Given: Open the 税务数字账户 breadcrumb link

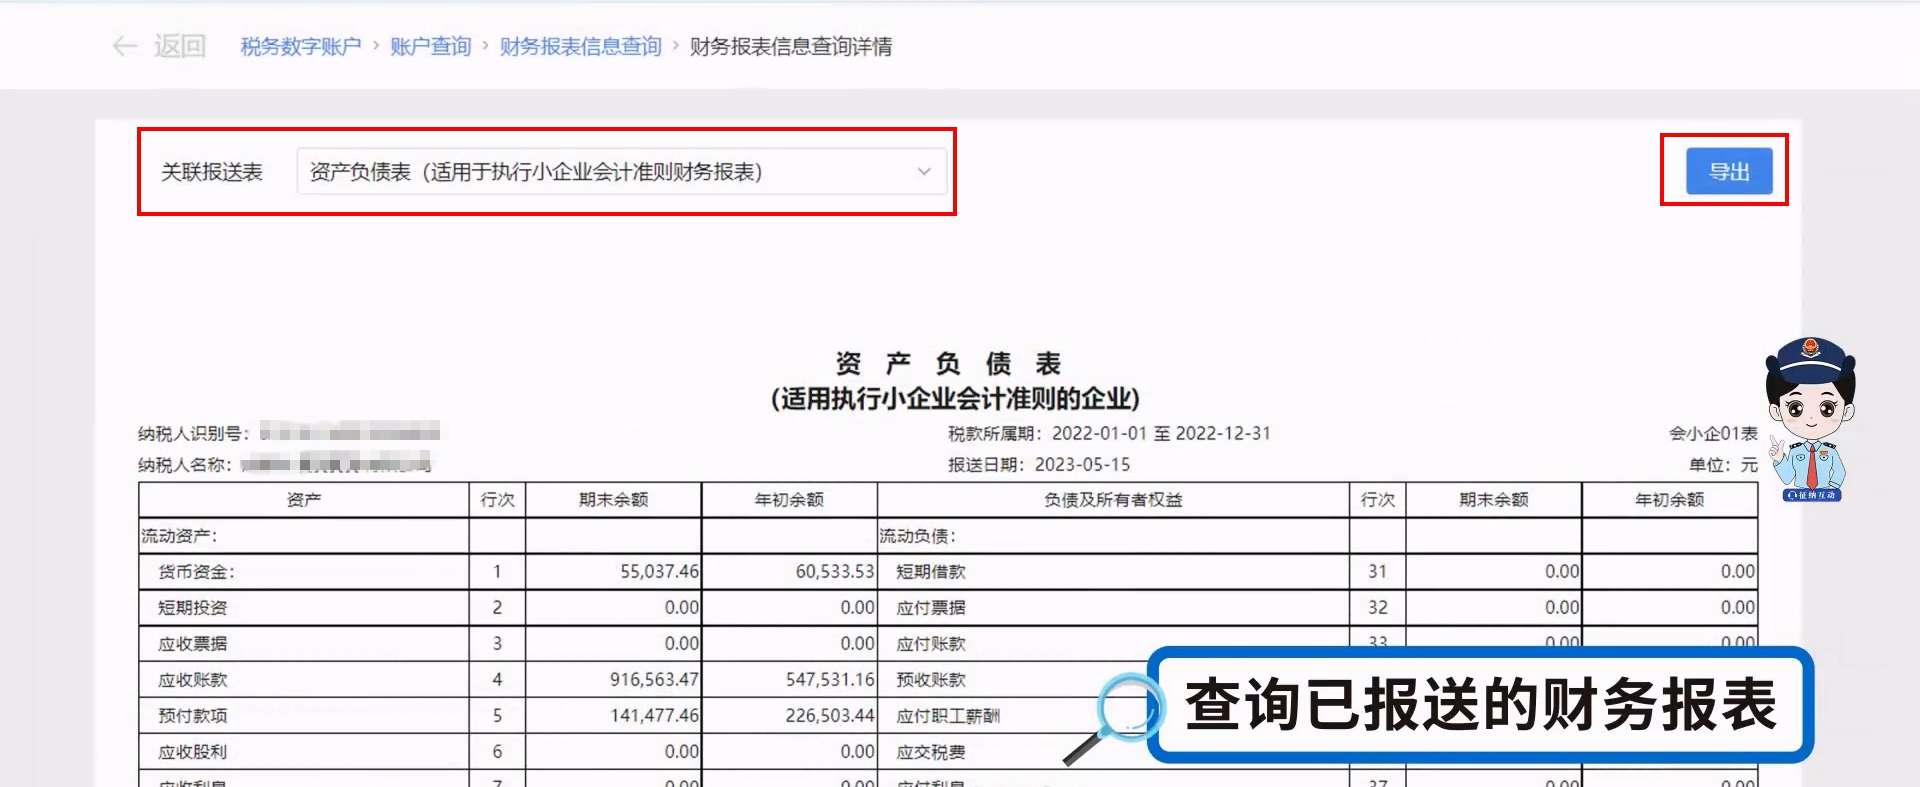Looking at the screenshot, I should pos(300,47).
